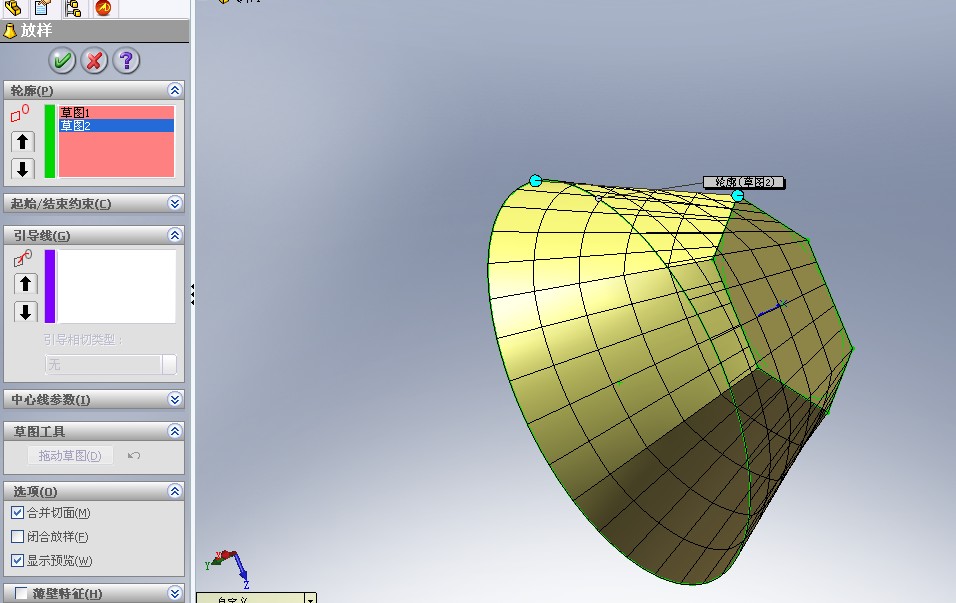Viewport: 956px width, 603px height.
Task: Click the profile selection icon beside 轮廓 list
Action: coord(20,113)
